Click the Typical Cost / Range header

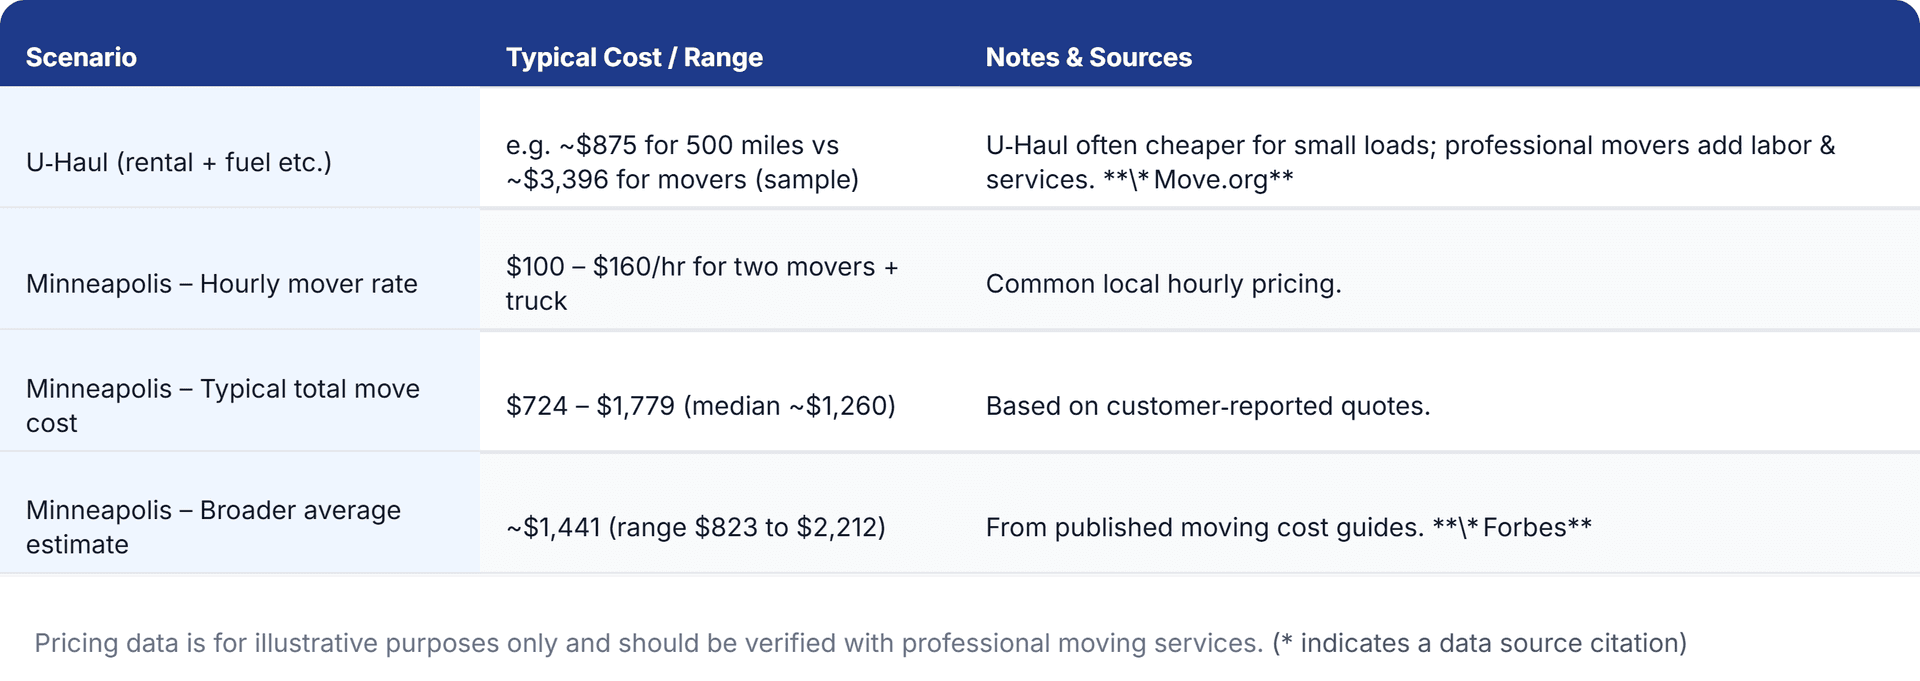[634, 57]
